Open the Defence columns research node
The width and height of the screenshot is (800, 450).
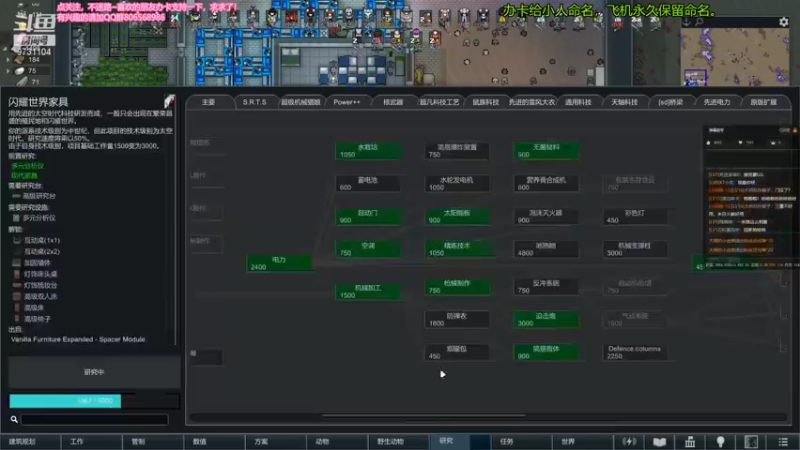[x=635, y=352]
